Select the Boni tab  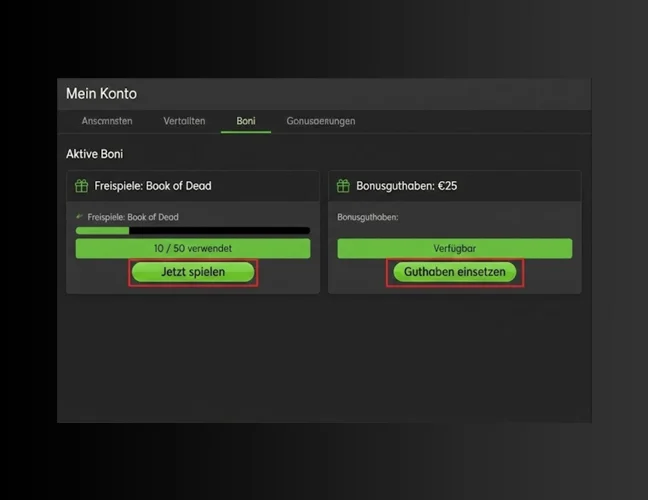pos(246,121)
